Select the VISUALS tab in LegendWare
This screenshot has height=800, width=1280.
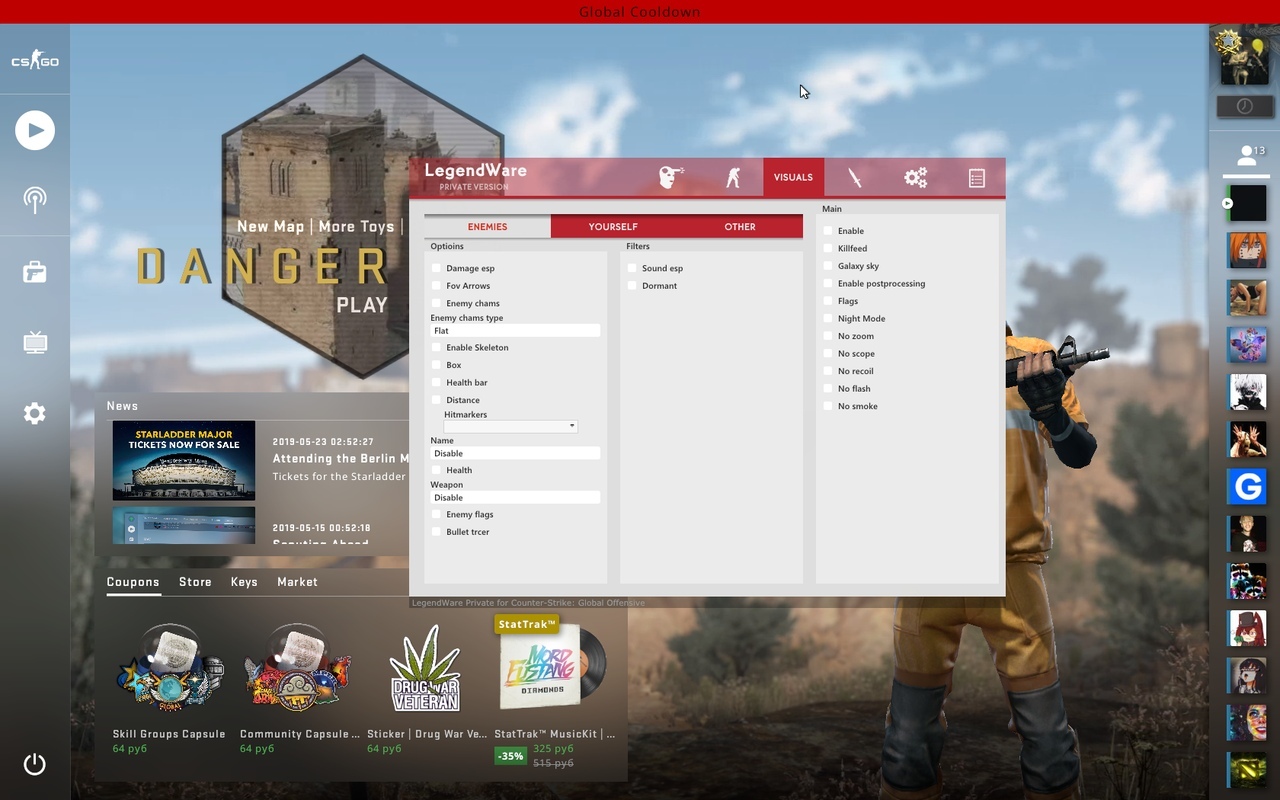pos(793,177)
